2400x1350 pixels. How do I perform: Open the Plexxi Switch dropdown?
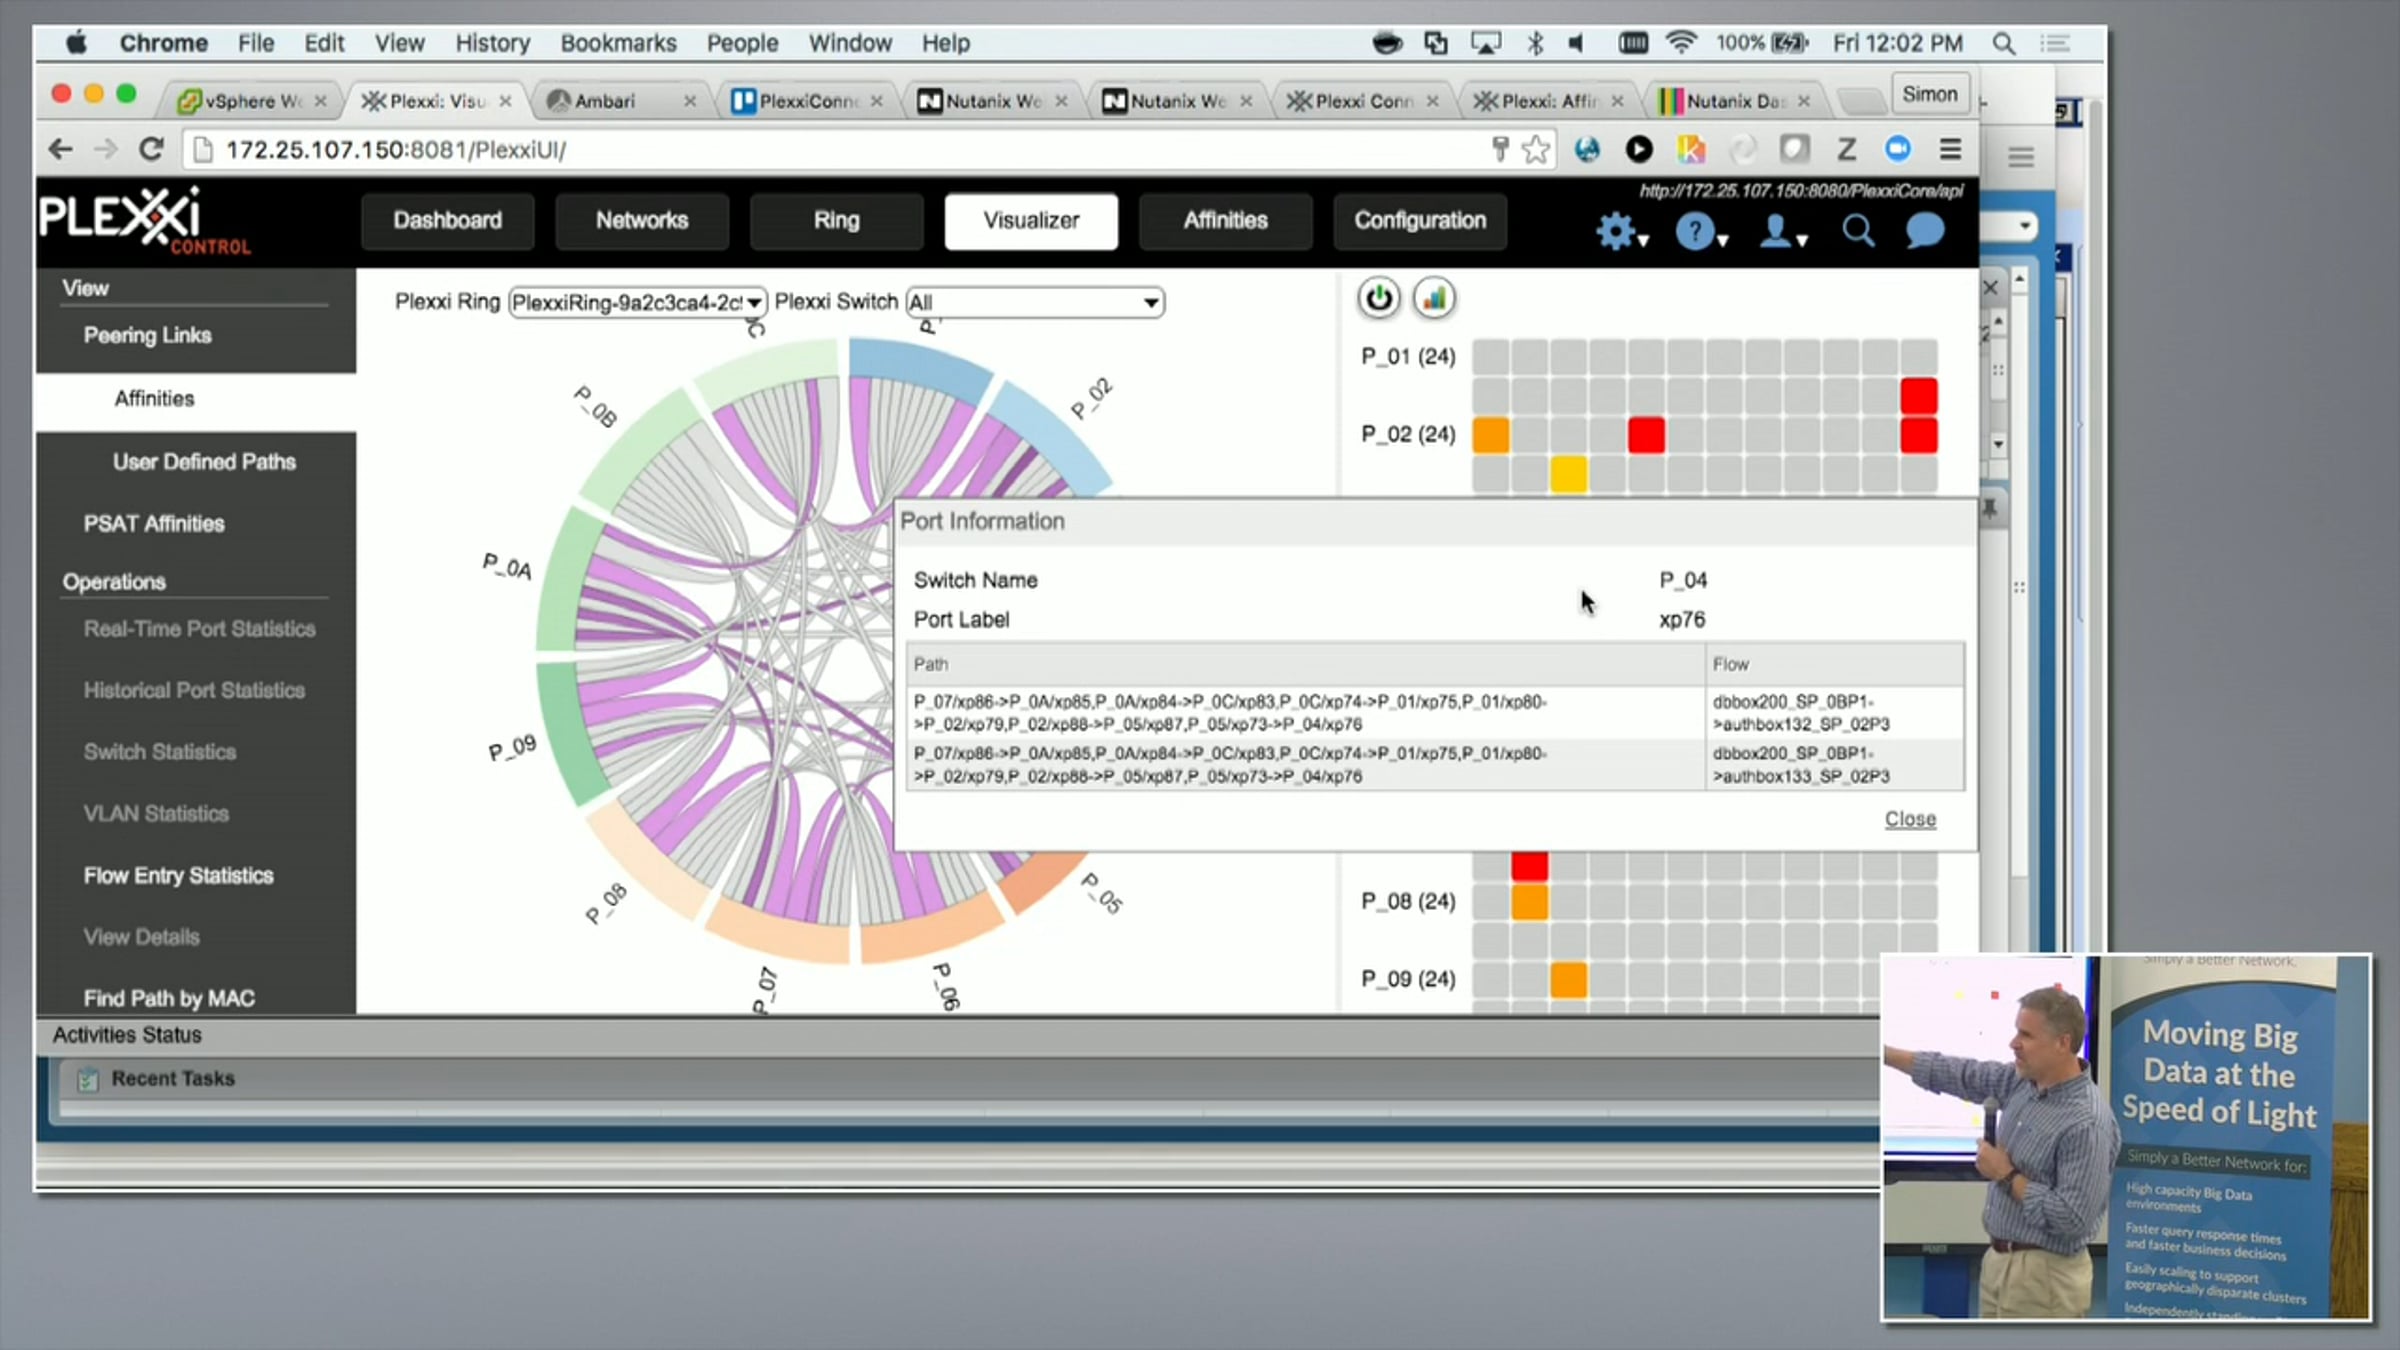[1034, 302]
